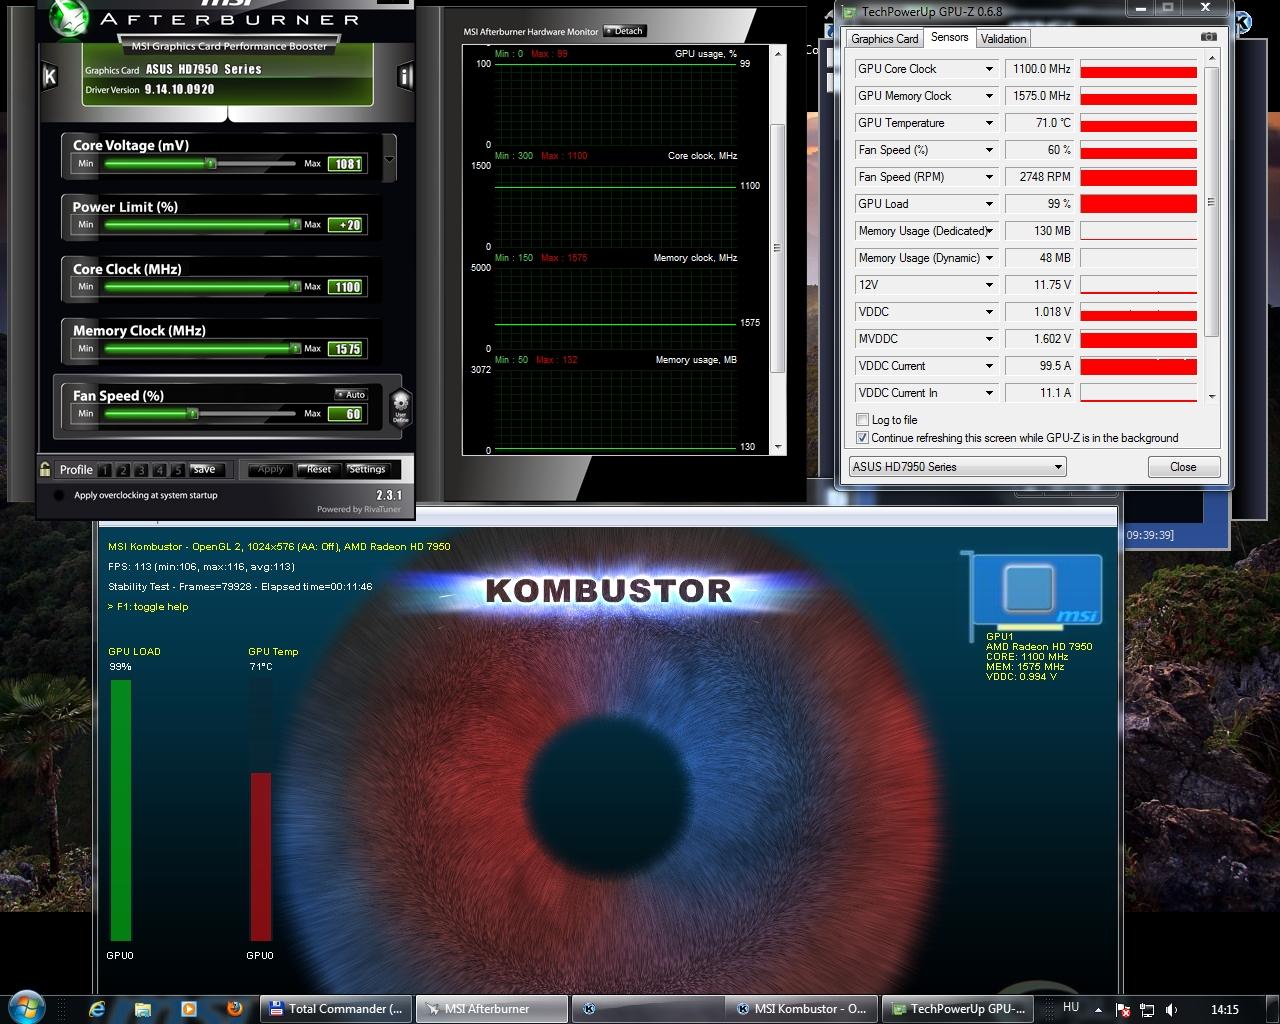Open Afterburner Settings
Image resolution: width=1280 pixels, height=1024 pixels.
click(367, 469)
